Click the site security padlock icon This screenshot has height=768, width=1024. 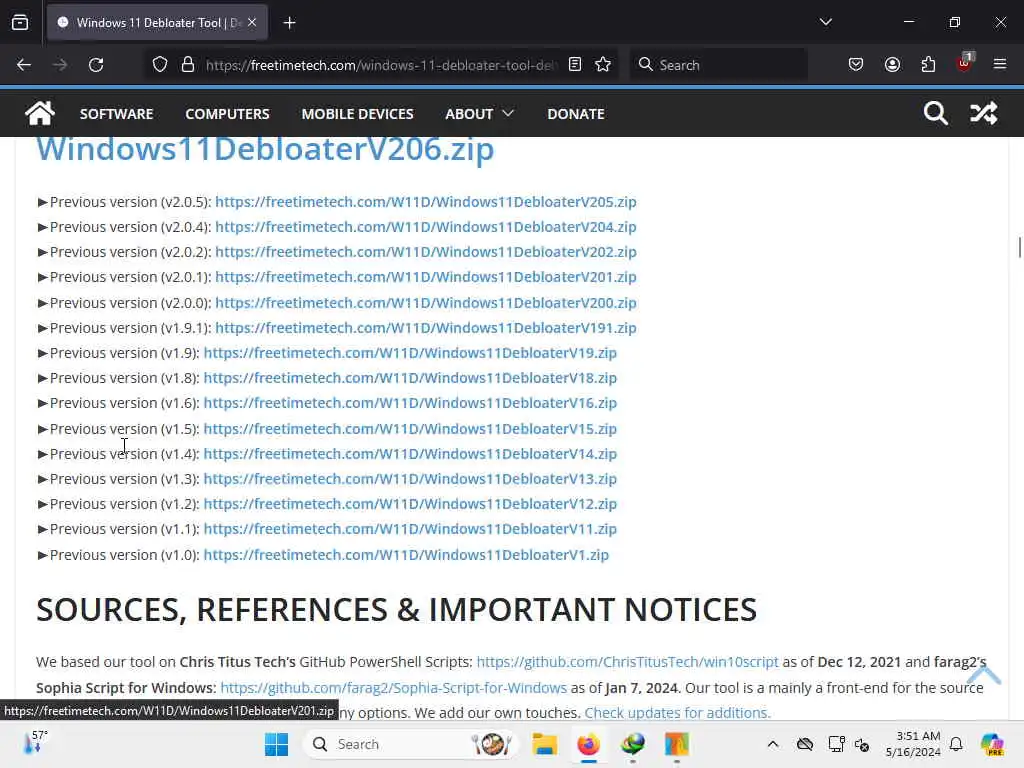pyautogui.click(x=188, y=65)
